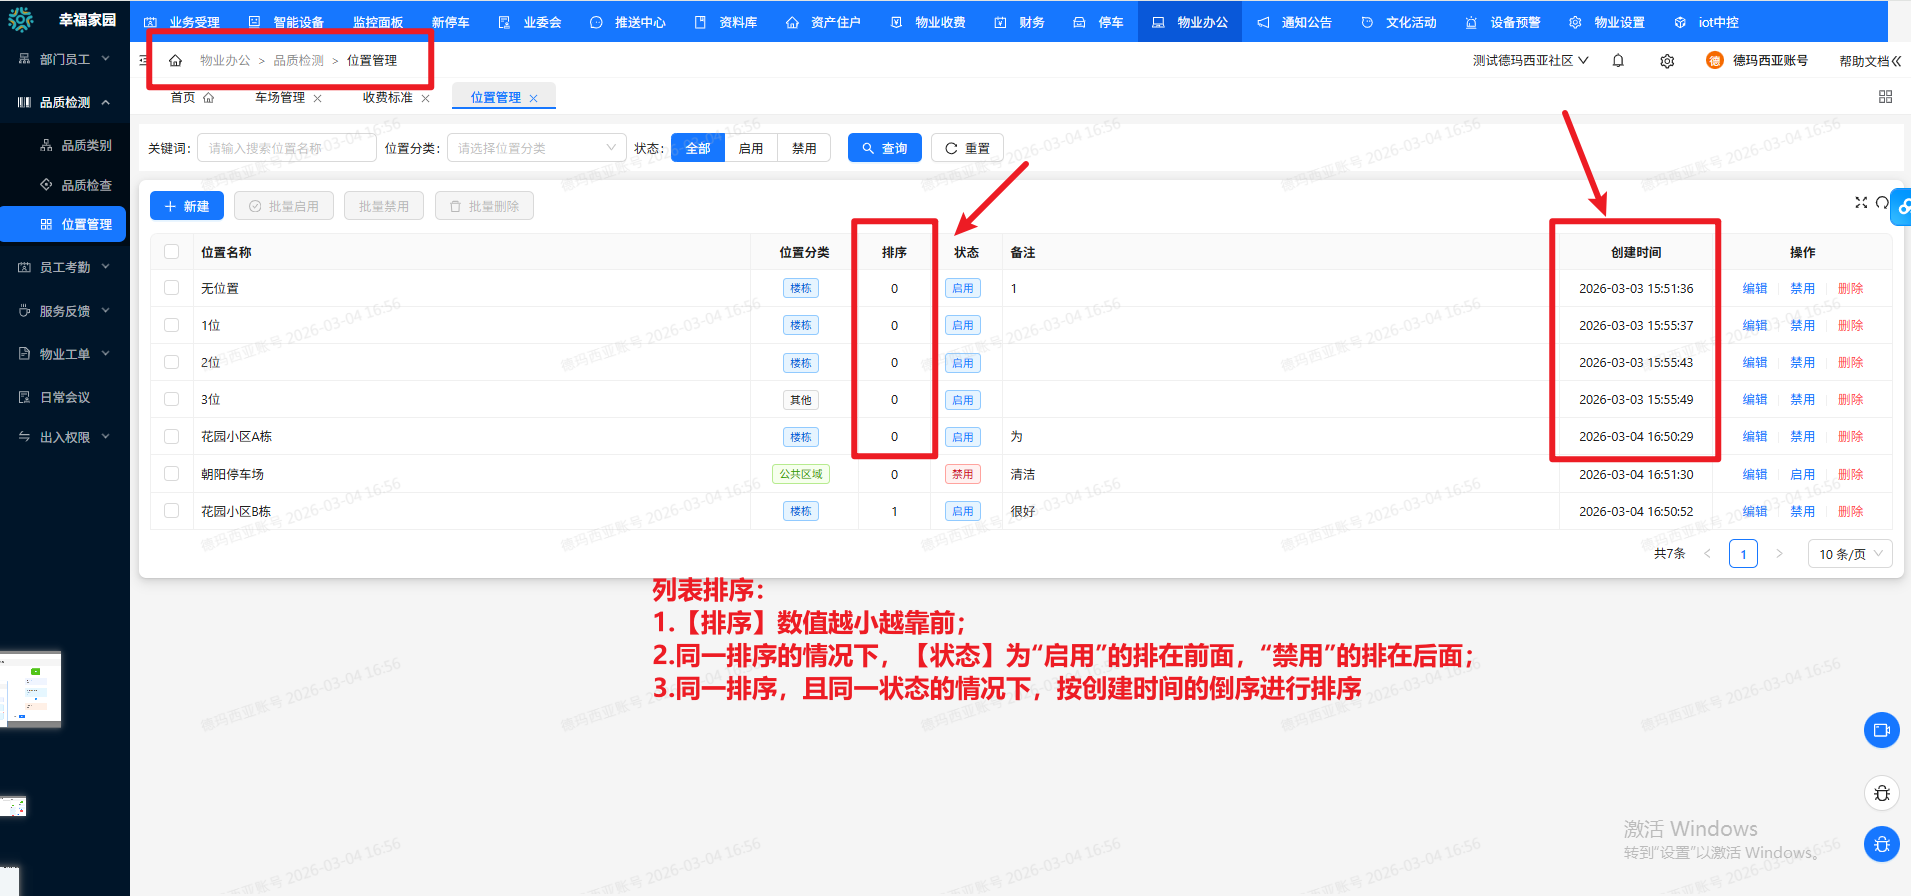Image resolution: width=1911 pixels, height=896 pixels.
Task: Check the 无位置 row checkbox
Action: pyautogui.click(x=172, y=288)
